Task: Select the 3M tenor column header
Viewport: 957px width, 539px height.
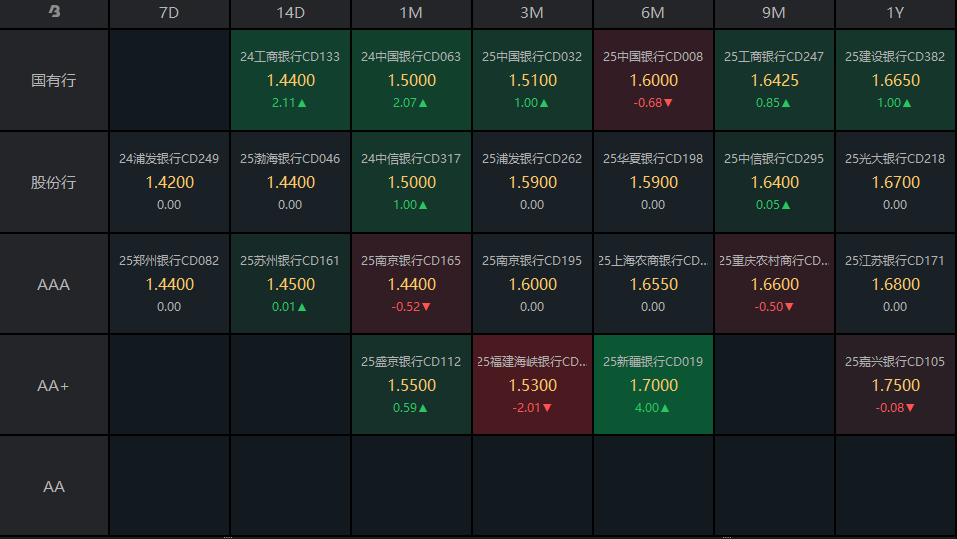Action: 532,13
